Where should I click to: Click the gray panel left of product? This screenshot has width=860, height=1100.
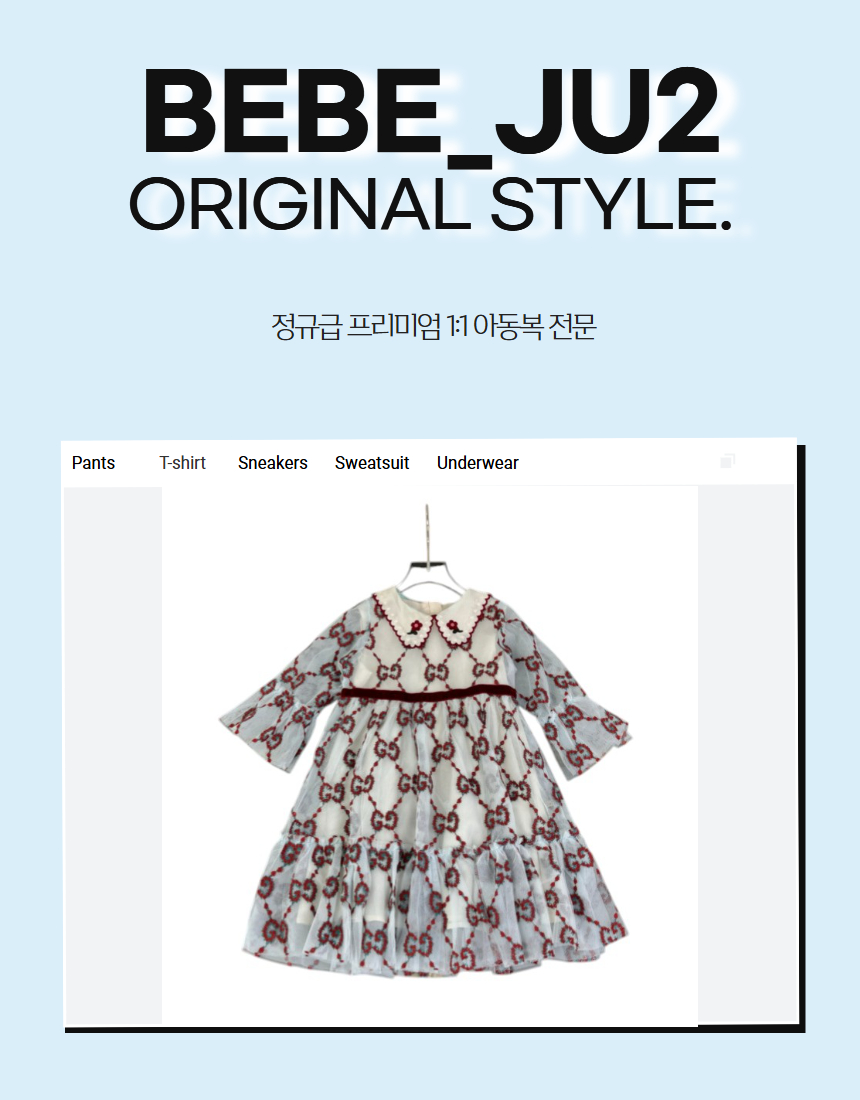(x=113, y=756)
